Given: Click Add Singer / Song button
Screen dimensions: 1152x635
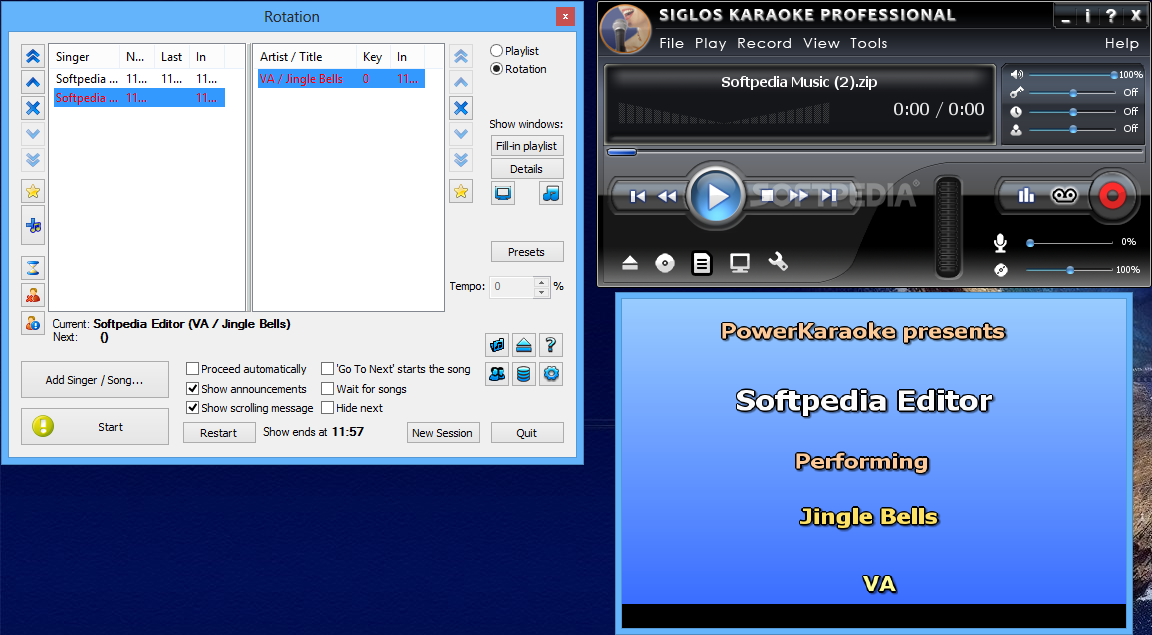Looking at the screenshot, I should click(95, 380).
